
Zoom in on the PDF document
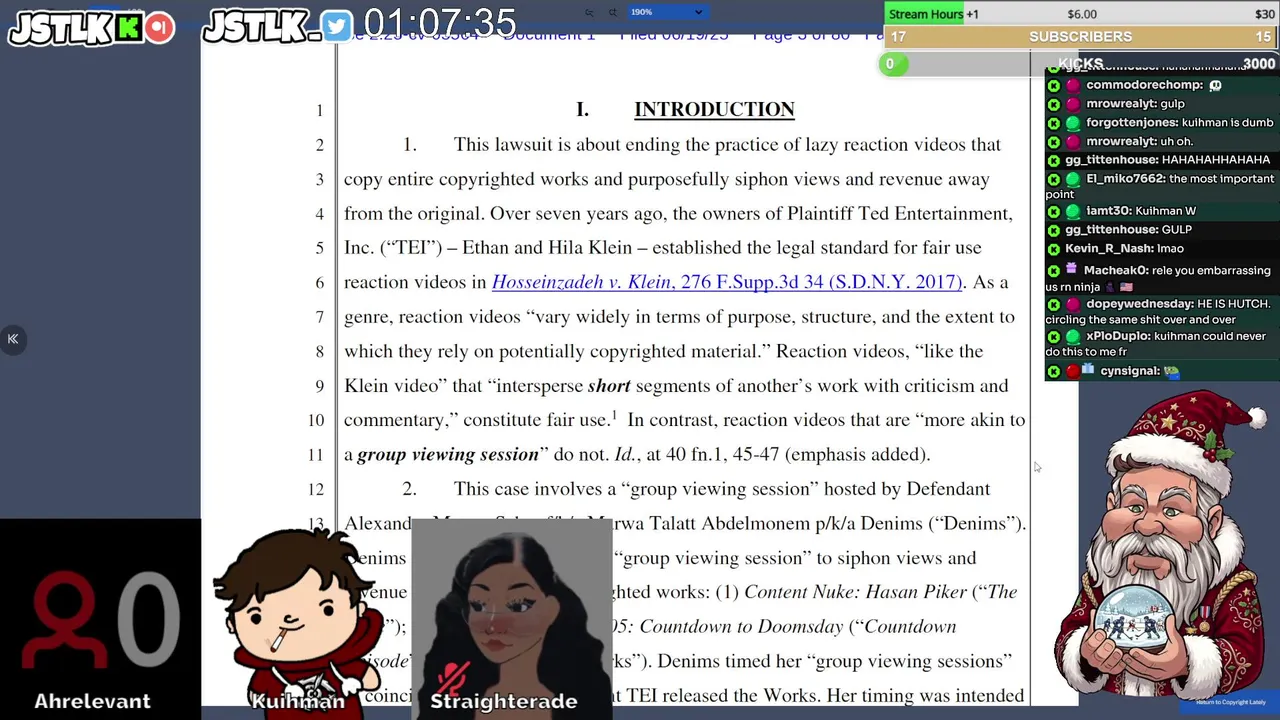(613, 12)
